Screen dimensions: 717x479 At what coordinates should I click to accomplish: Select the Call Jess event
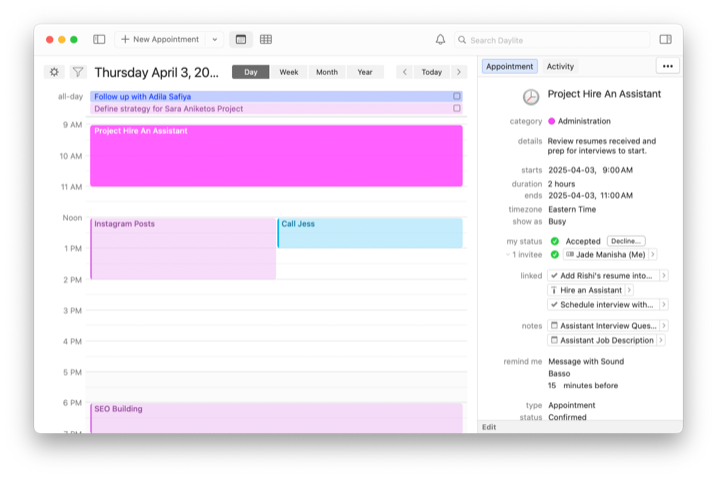click(369, 233)
